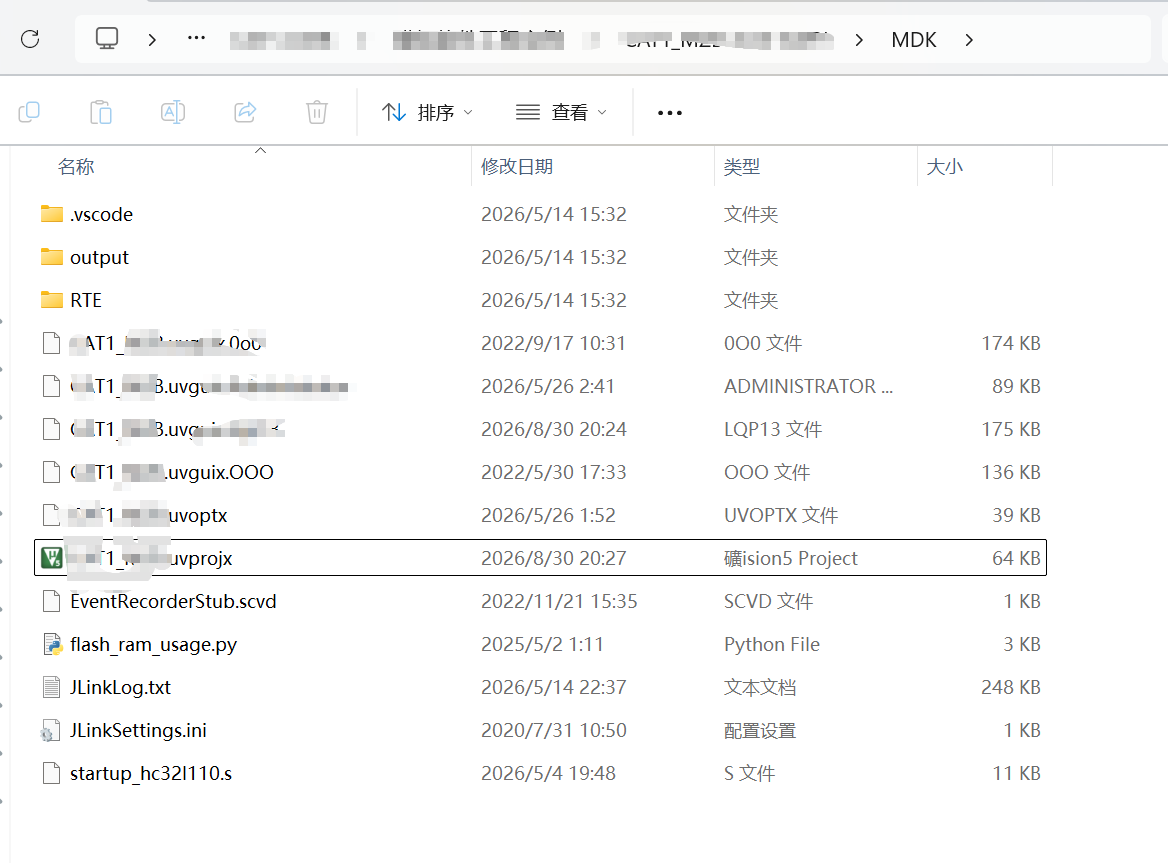Image resolution: width=1168 pixels, height=863 pixels.
Task: Expand the chevron before MDK breadcrumb
Action: 860,39
